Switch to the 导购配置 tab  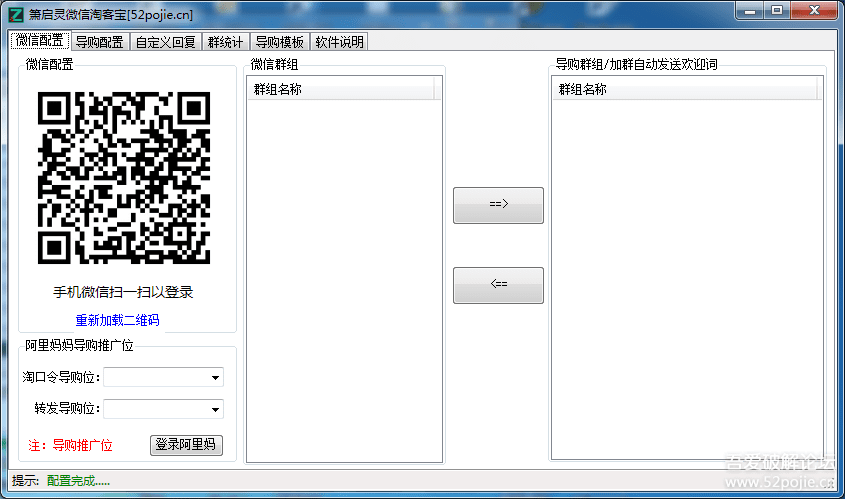100,41
